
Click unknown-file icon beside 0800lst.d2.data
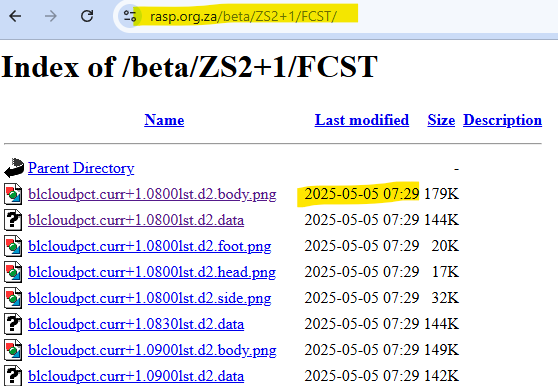click(x=13, y=220)
